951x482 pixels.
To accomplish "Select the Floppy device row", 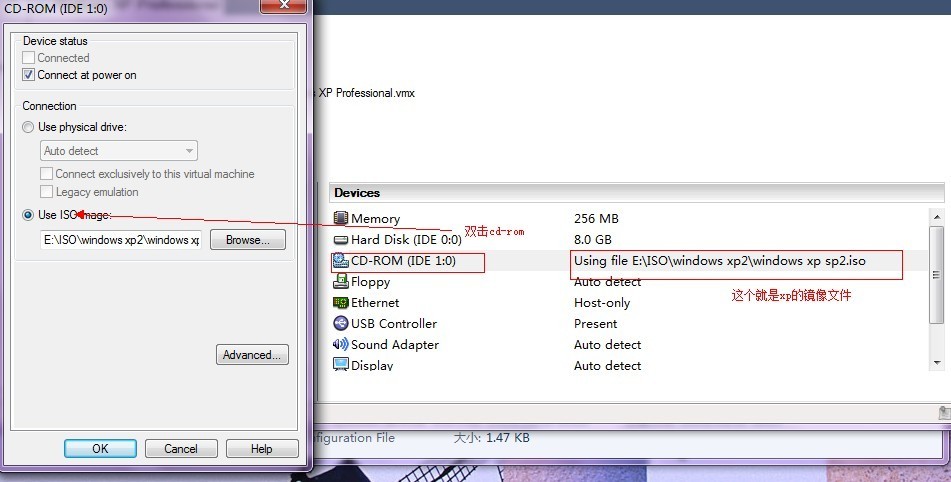I will coord(371,282).
